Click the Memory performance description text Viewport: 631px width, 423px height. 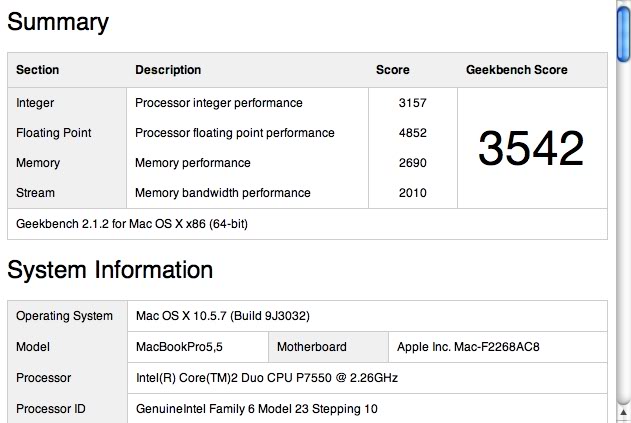click(193, 163)
